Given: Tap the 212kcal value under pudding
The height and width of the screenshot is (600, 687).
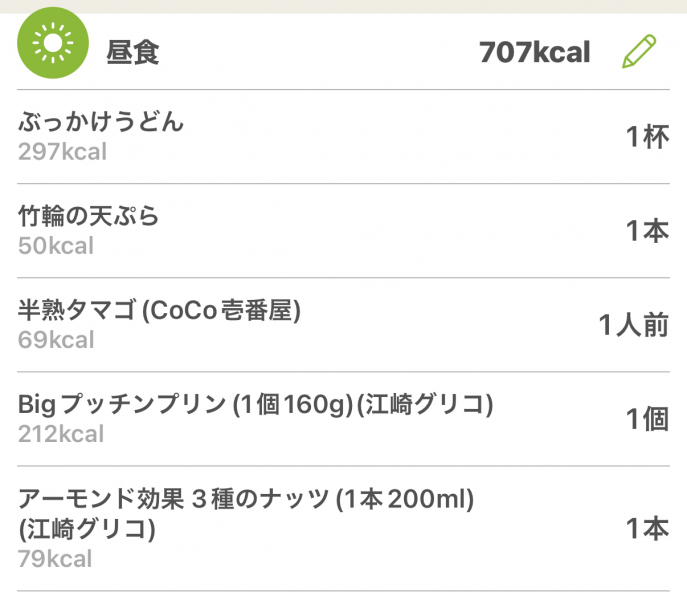Looking at the screenshot, I should (x=61, y=434).
